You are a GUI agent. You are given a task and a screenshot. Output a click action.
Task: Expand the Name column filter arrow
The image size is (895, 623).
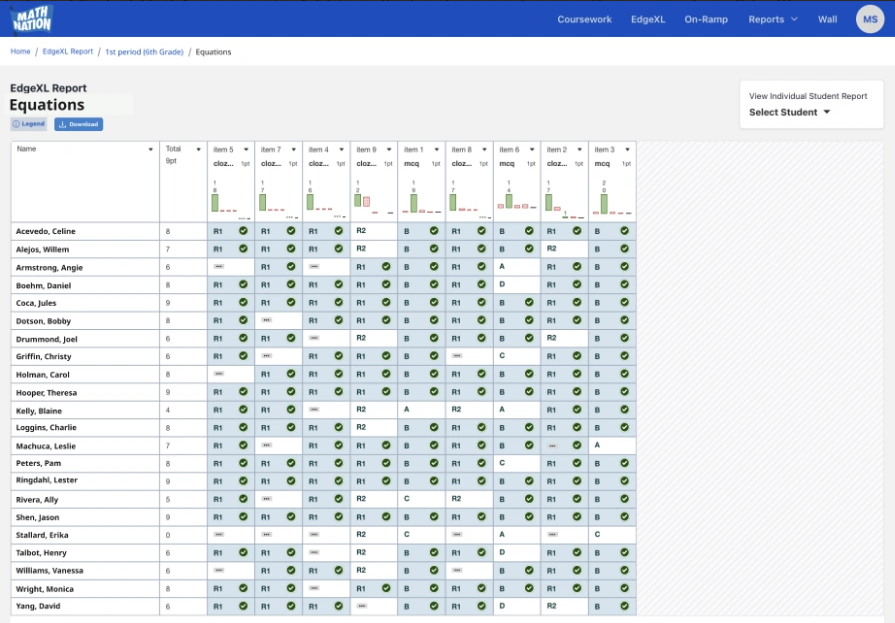[150, 149]
